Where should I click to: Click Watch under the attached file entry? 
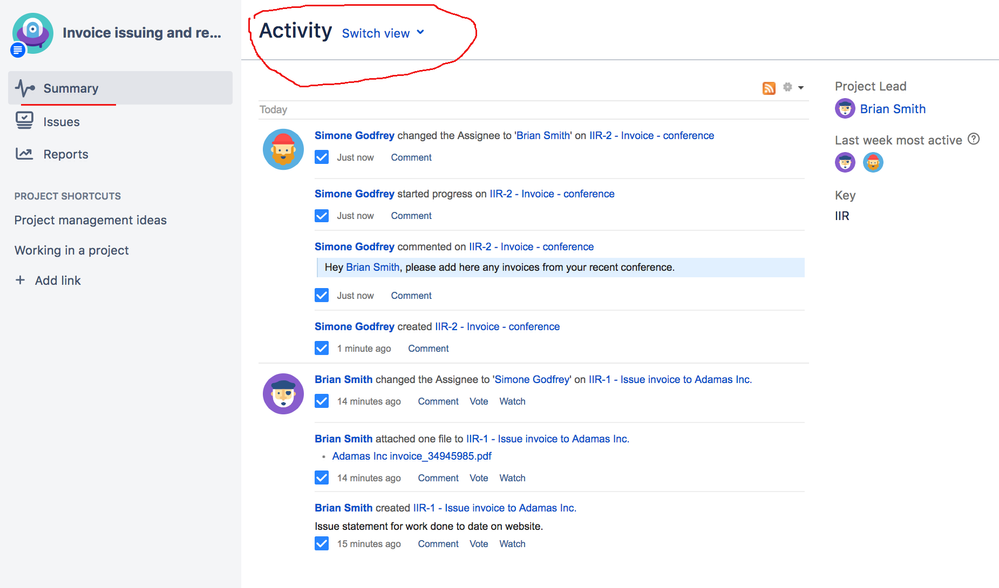[512, 478]
